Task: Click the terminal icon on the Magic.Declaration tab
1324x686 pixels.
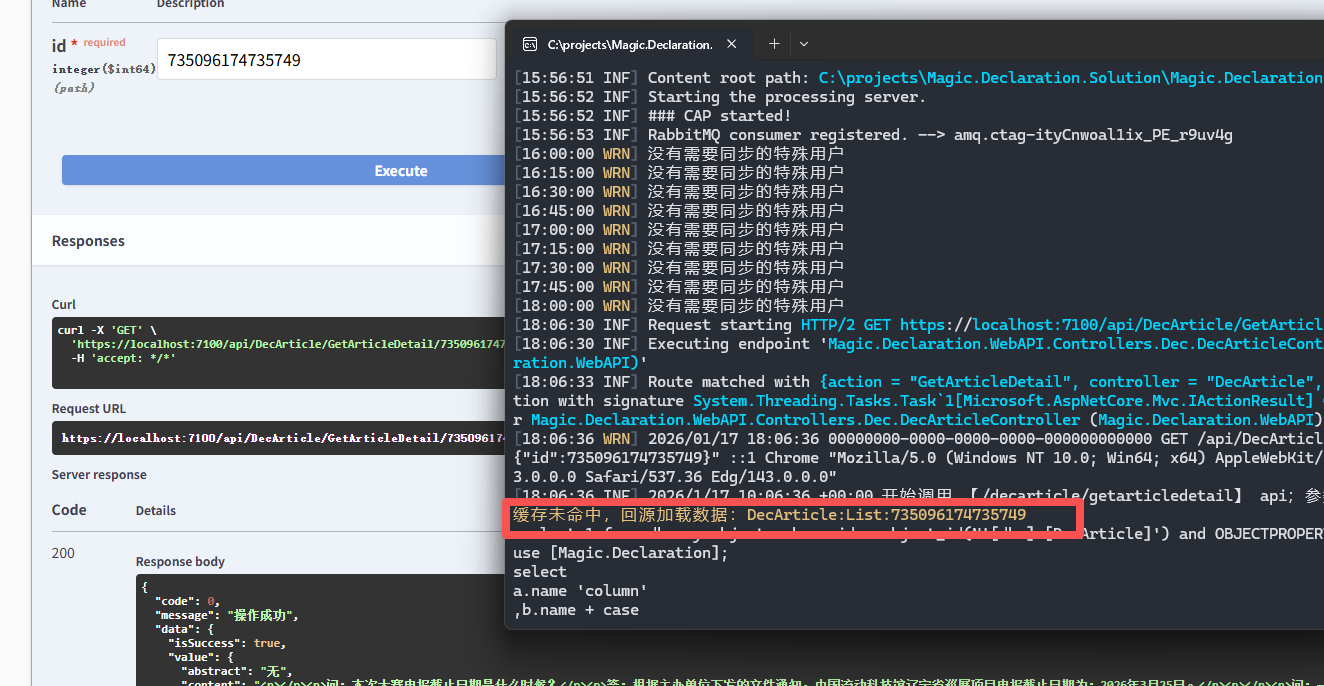Action: 529,44
